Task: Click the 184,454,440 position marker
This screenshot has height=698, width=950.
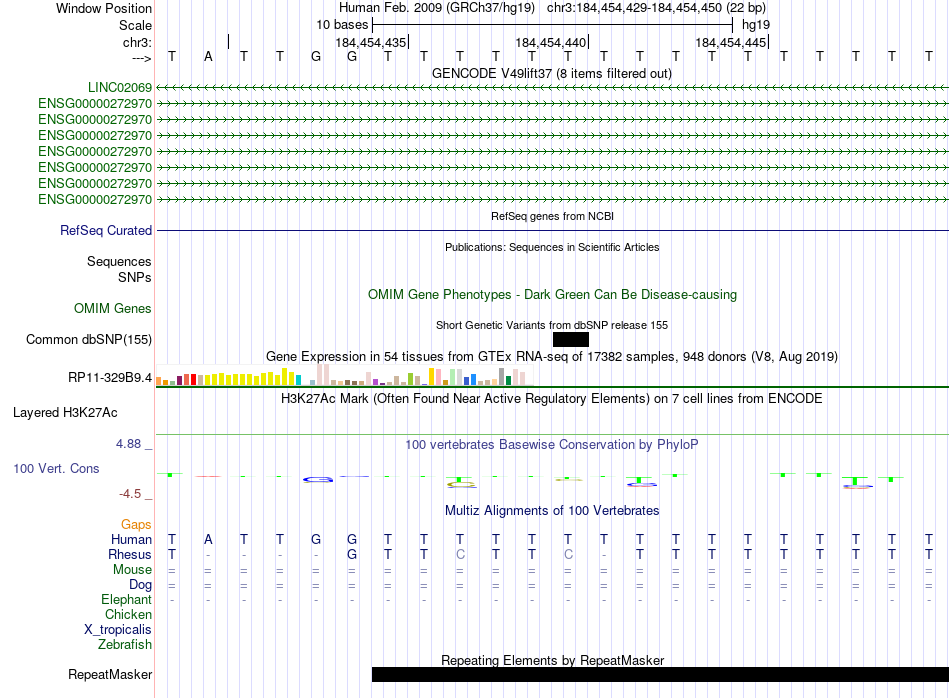Action: 551,42
